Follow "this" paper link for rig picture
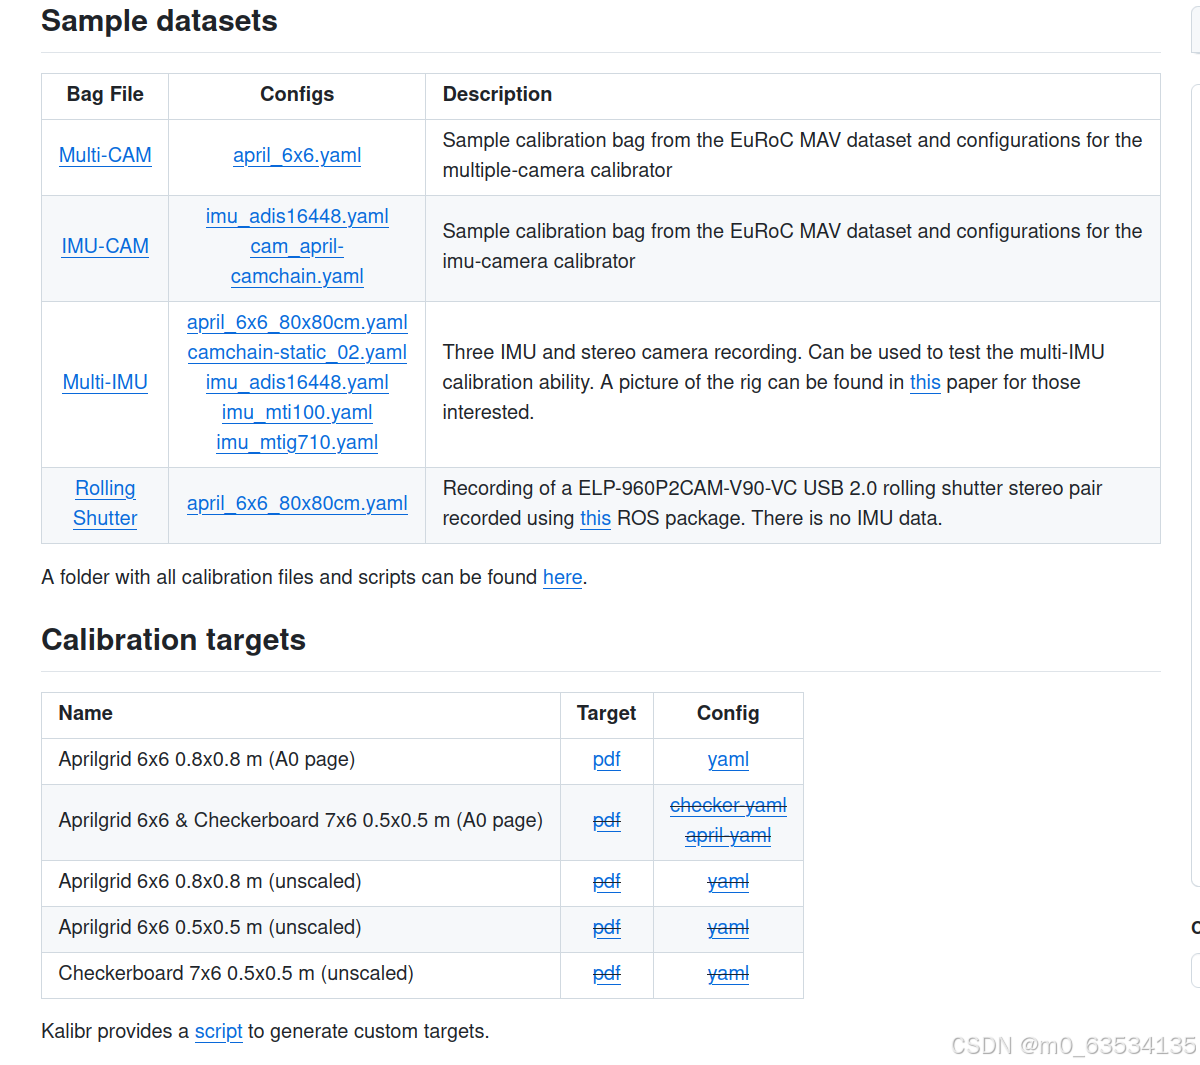The height and width of the screenshot is (1065, 1200). click(925, 382)
